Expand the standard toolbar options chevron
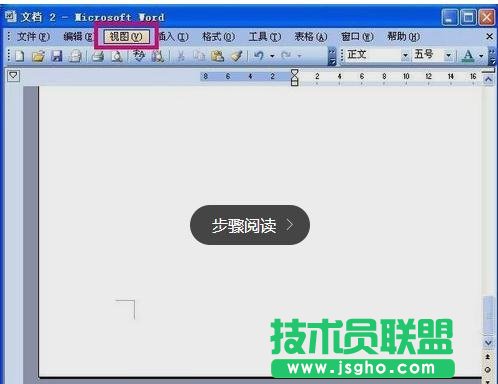Viewport: 498px width, 384px height. [x=332, y=56]
